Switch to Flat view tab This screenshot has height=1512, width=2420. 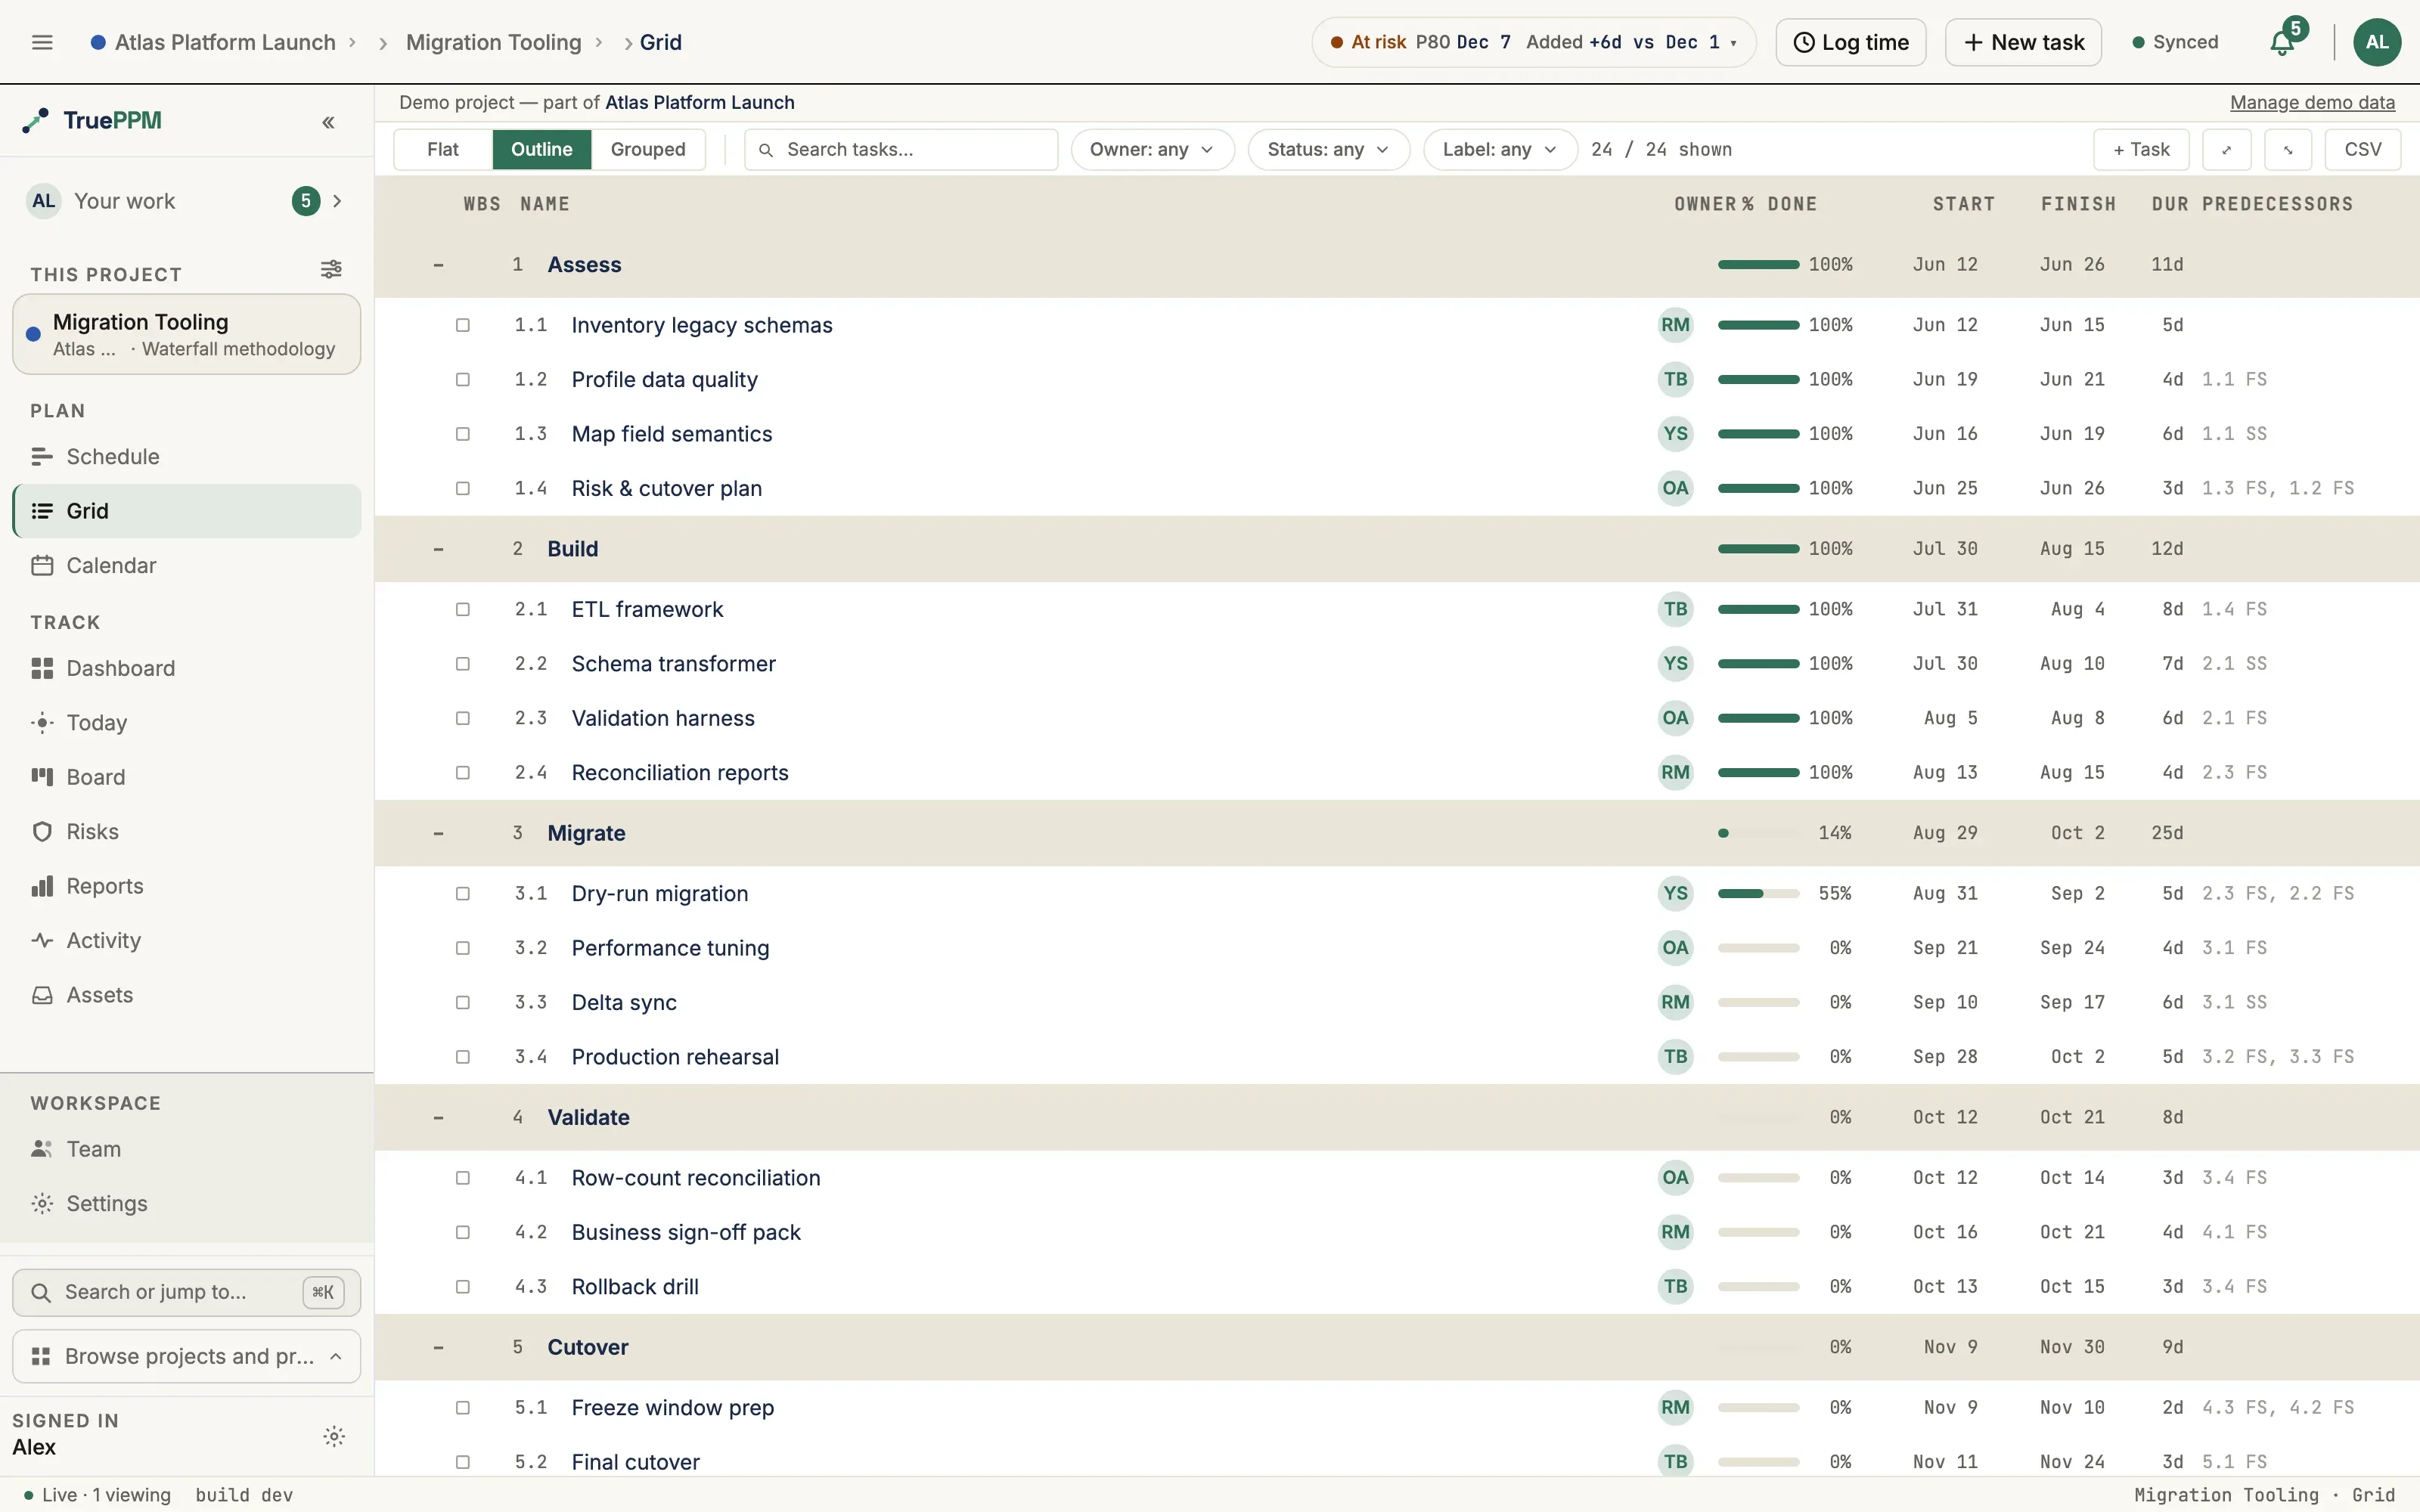click(x=443, y=149)
